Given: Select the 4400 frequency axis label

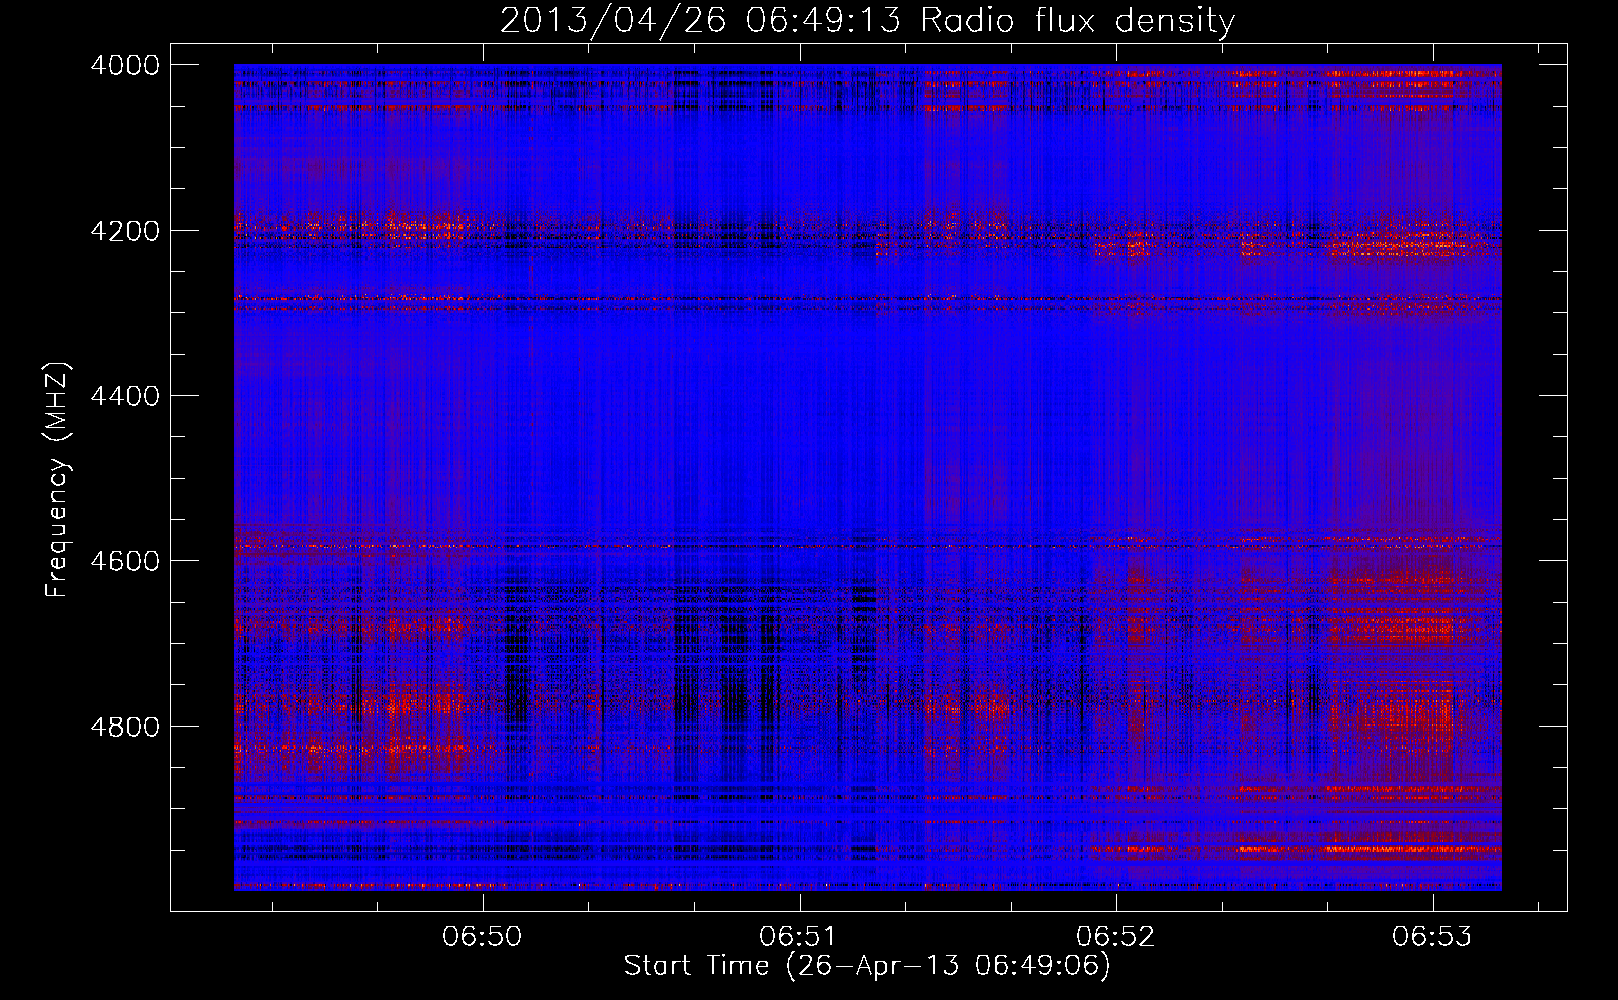Looking at the screenshot, I should pos(125,396).
